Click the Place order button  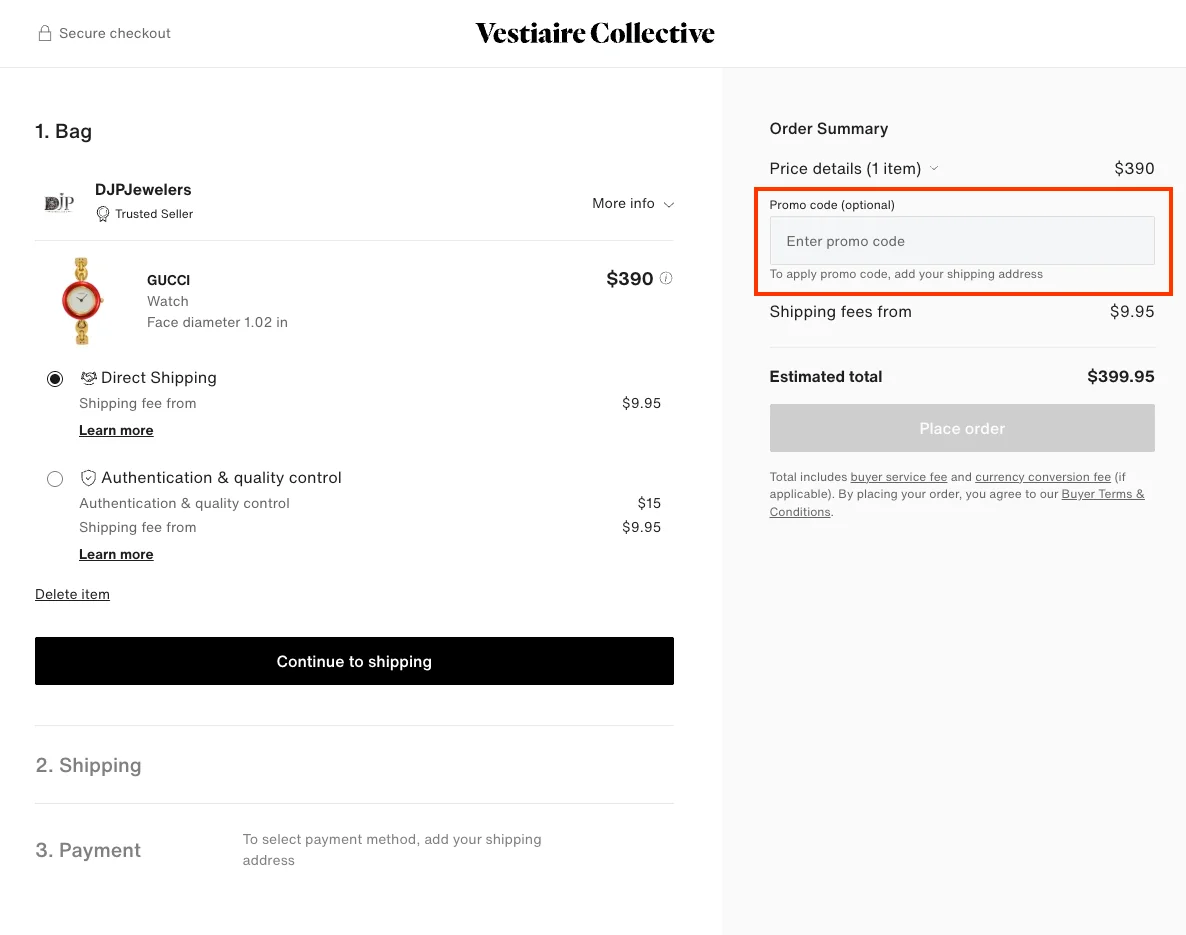point(961,428)
